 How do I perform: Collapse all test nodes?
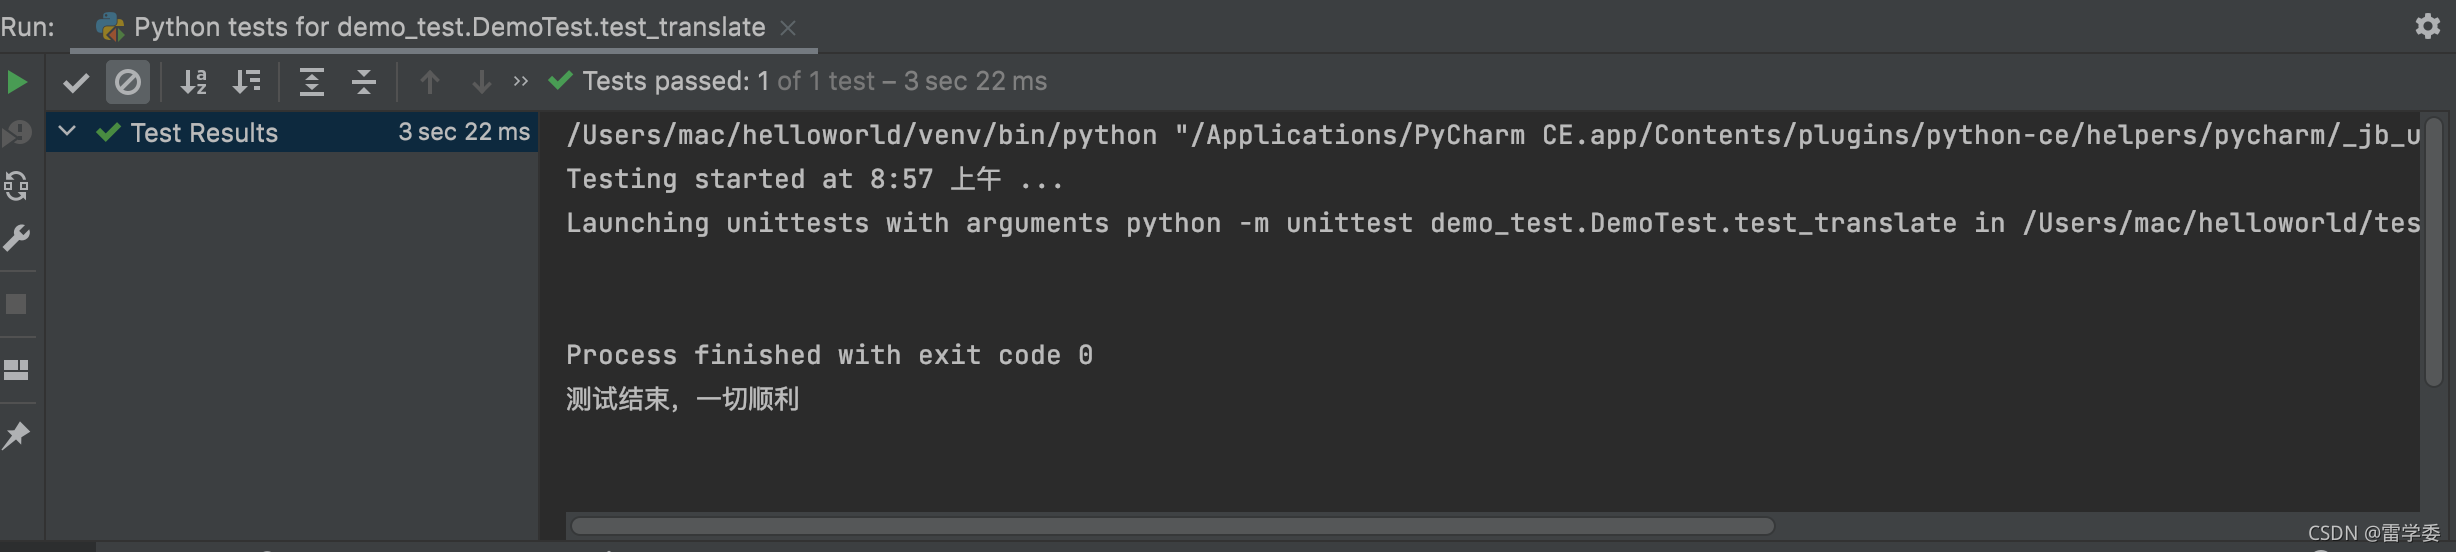tap(364, 82)
